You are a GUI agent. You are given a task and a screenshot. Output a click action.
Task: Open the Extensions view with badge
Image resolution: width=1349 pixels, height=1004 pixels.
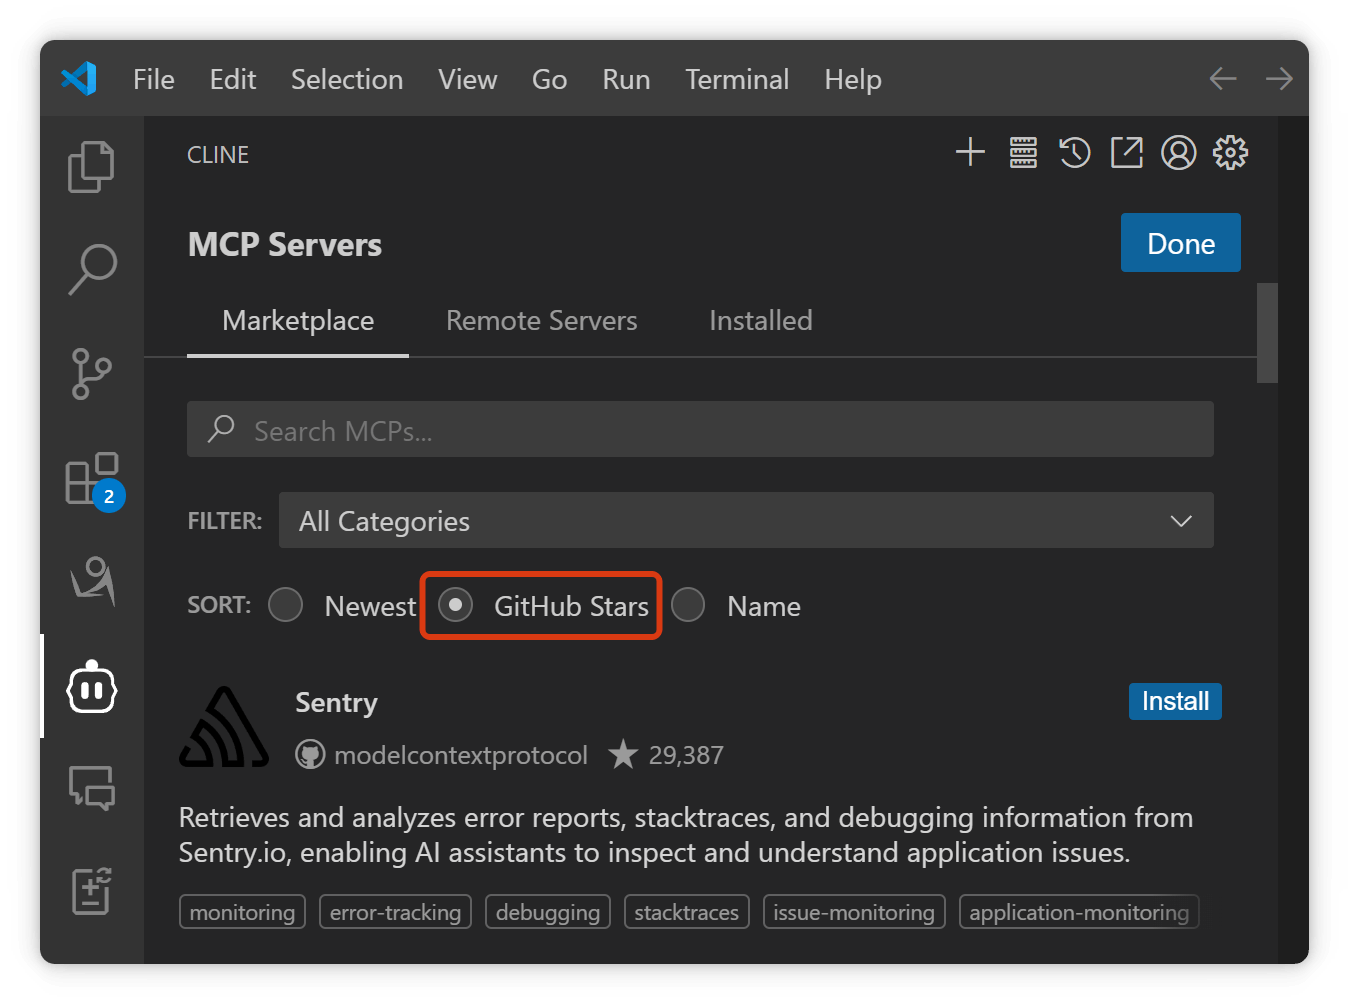click(x=93, y=480)
